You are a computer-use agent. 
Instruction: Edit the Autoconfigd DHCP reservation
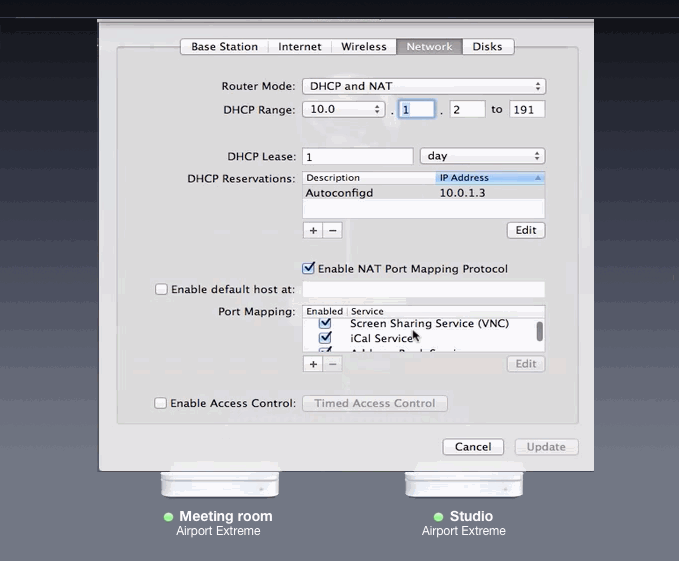[x=526, y=230]
